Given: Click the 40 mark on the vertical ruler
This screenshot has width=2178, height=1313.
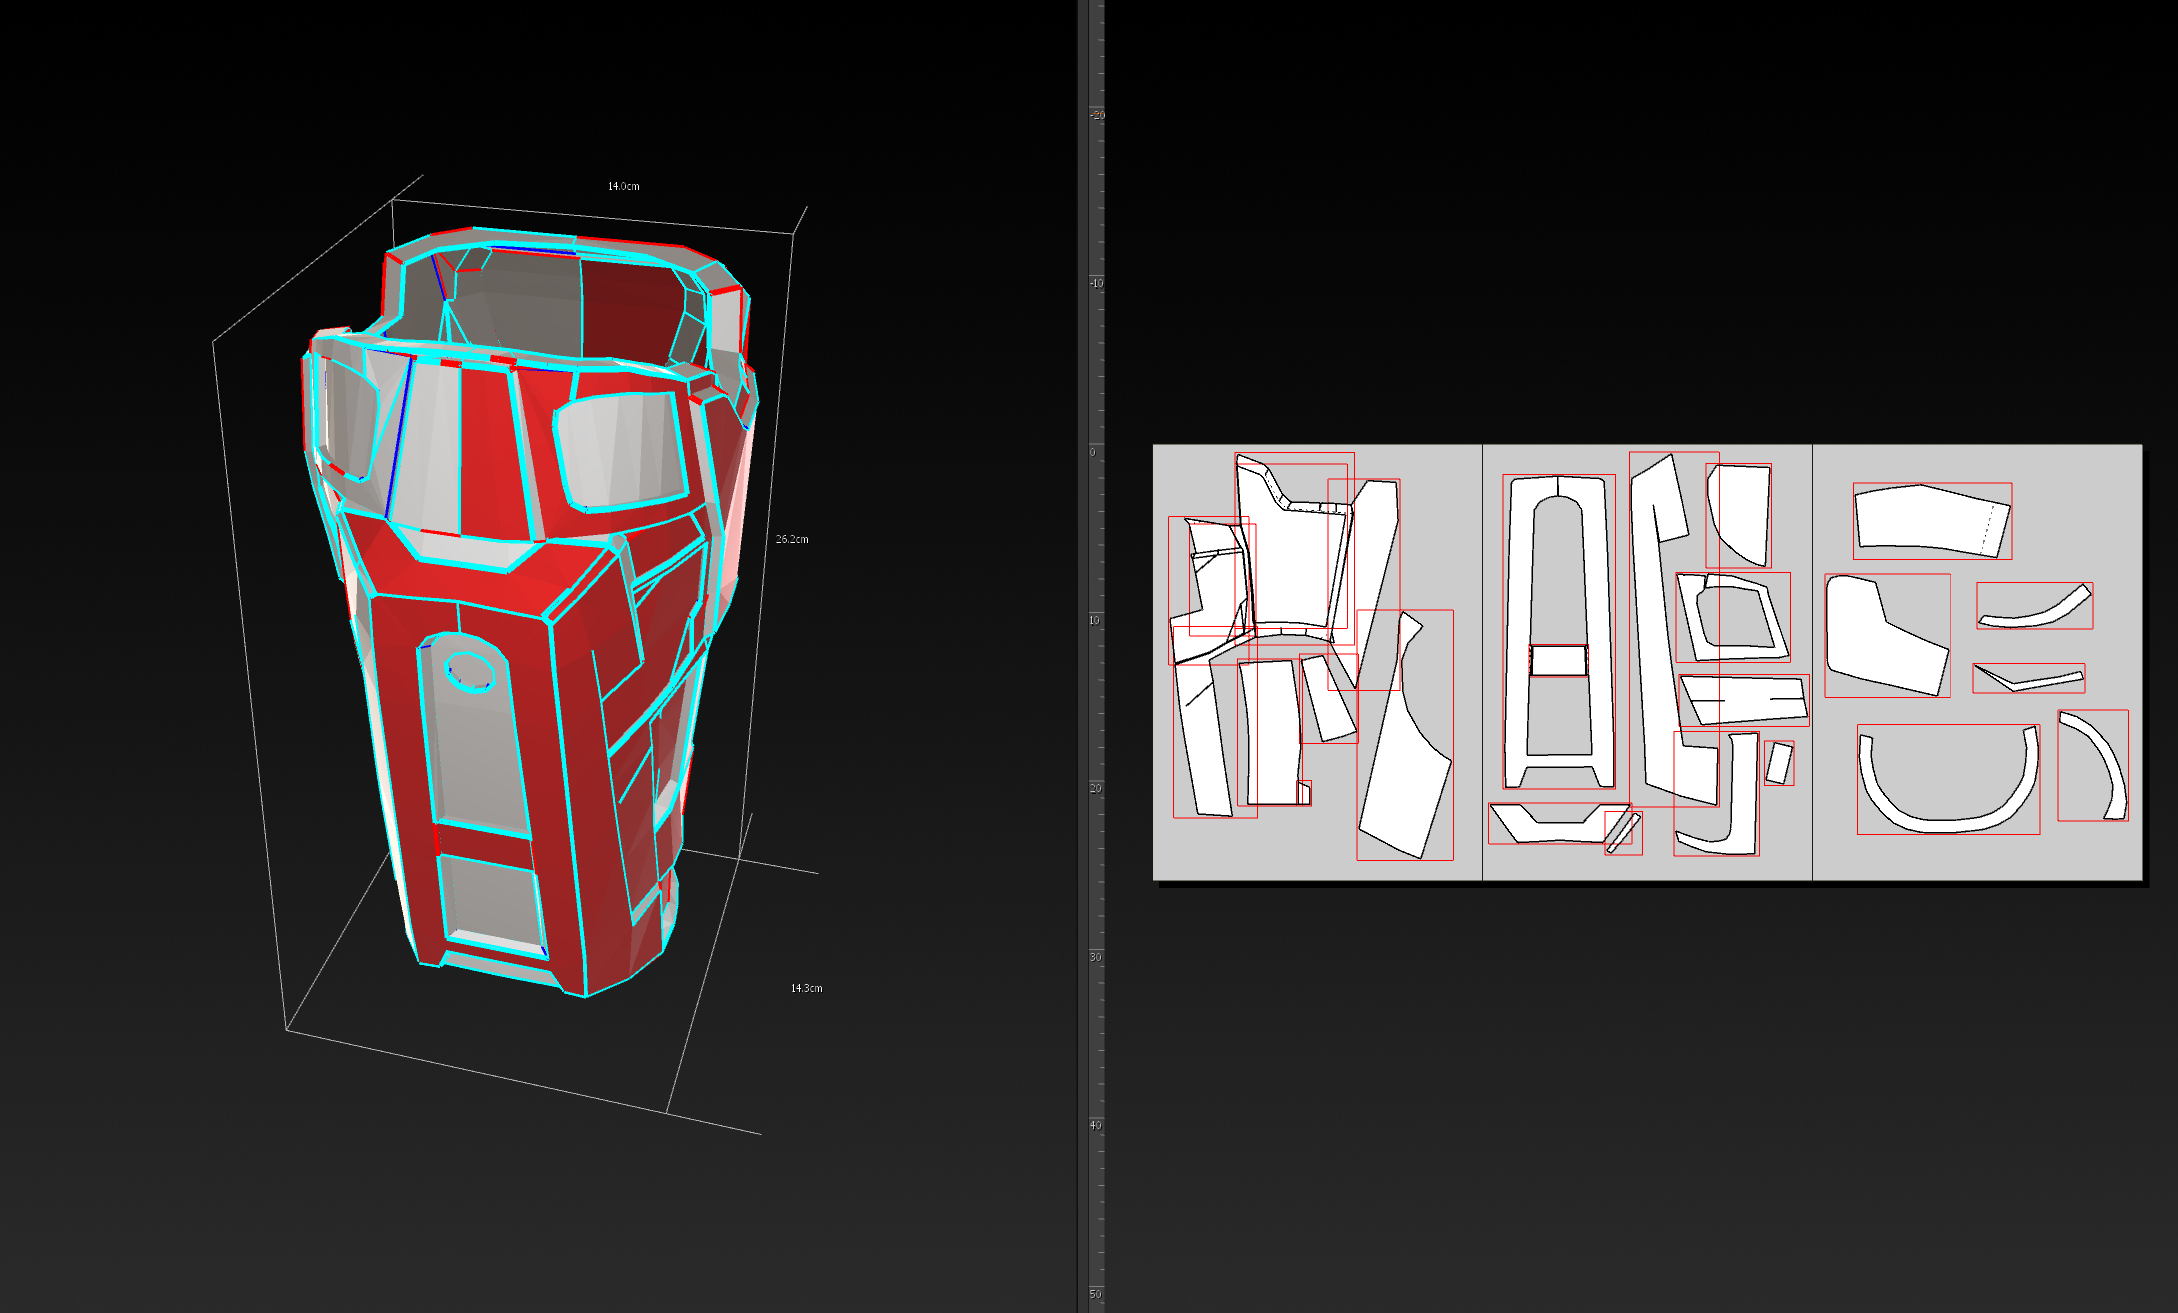Looking at the screenshot, I should [x=1095, y=1125].
